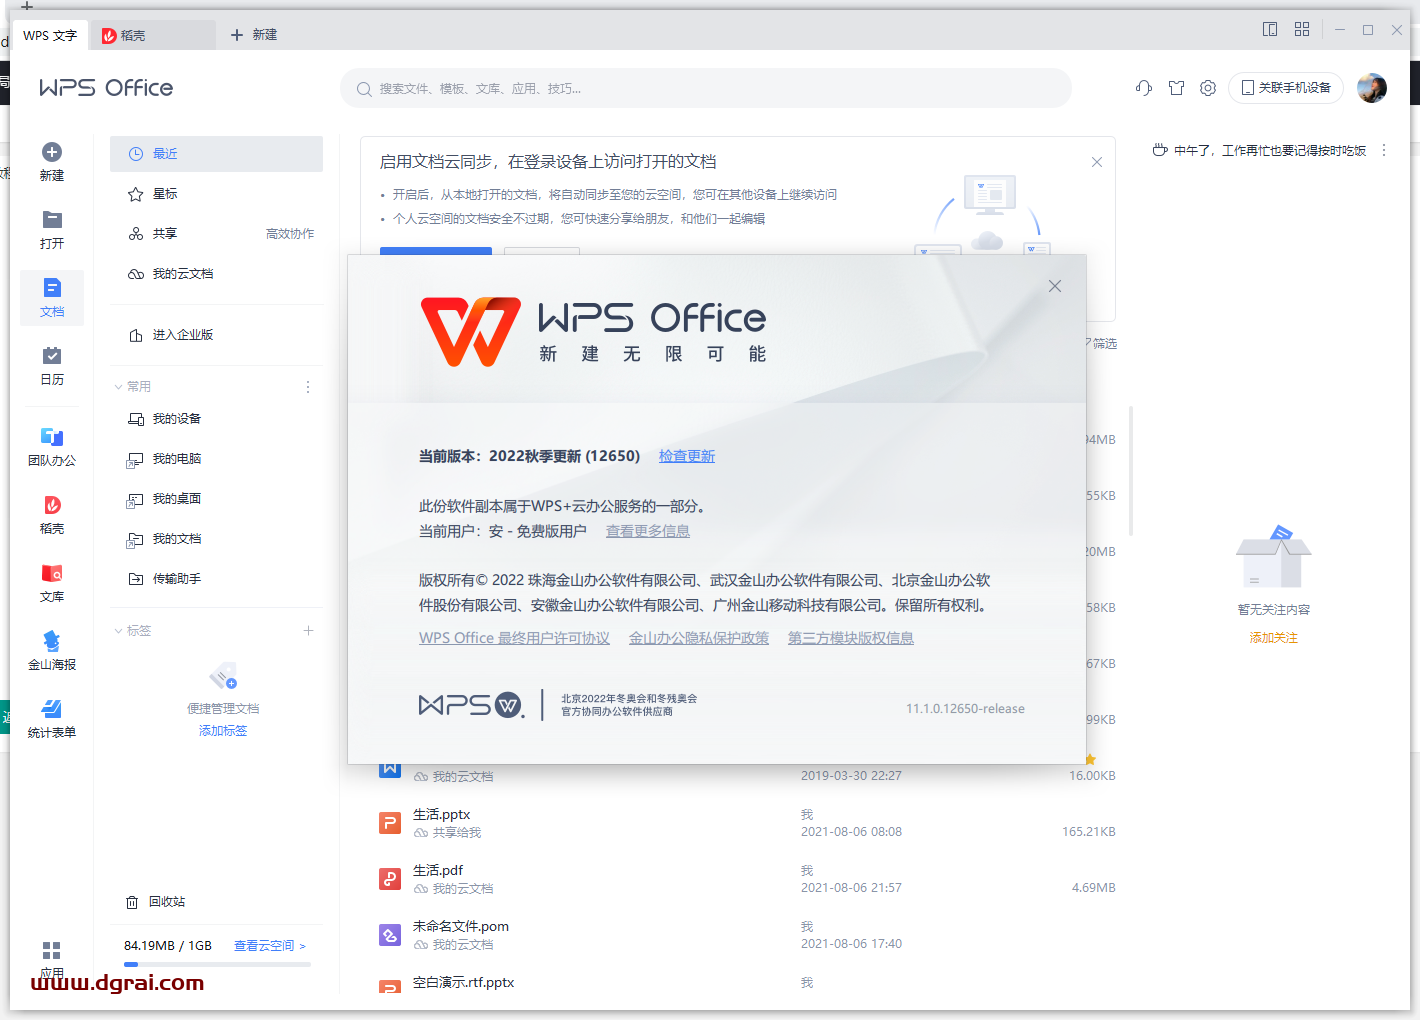
Task: Click the document list vertical scrollbar
Action: pos(1131,470)
